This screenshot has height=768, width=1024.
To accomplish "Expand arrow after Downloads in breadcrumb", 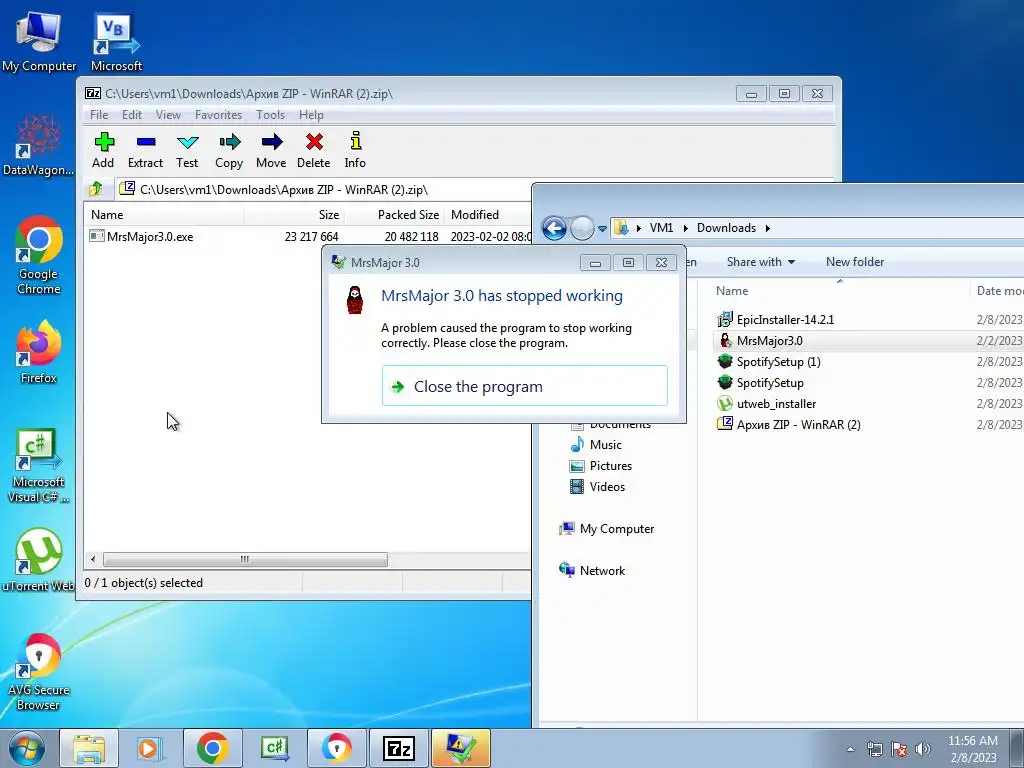I will [767, 228].
